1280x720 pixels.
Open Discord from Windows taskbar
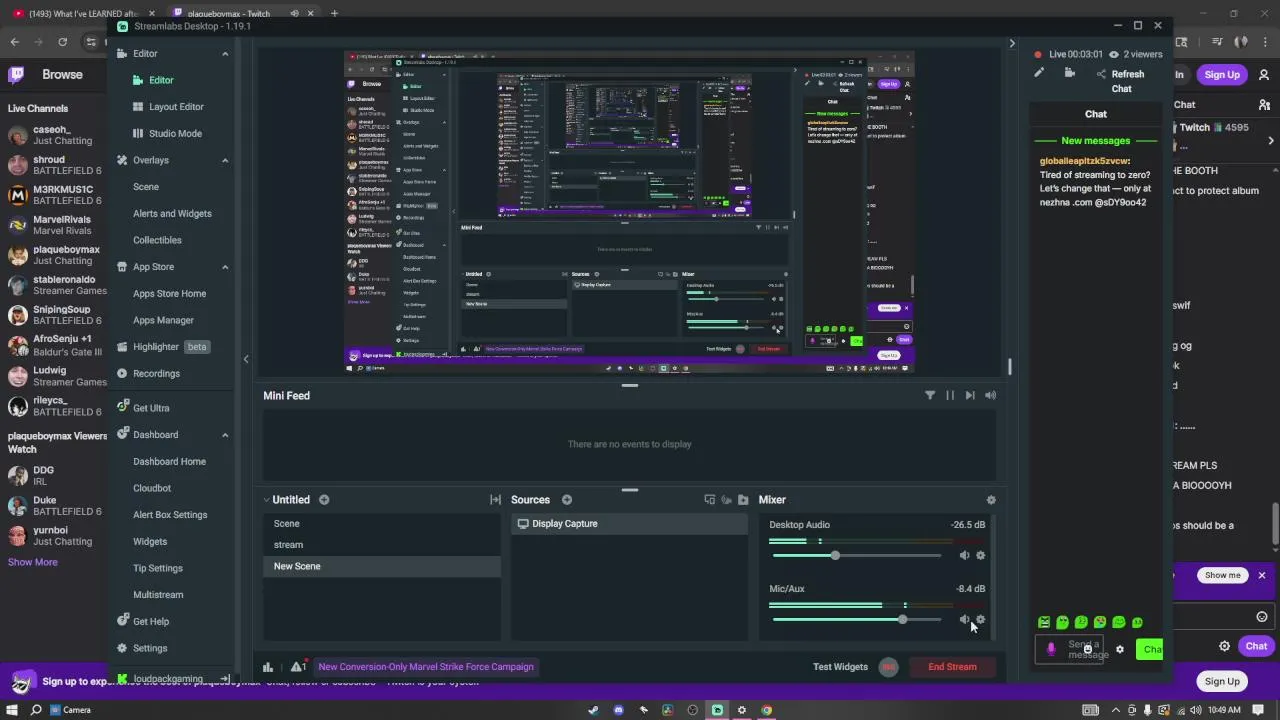[618, 710]
